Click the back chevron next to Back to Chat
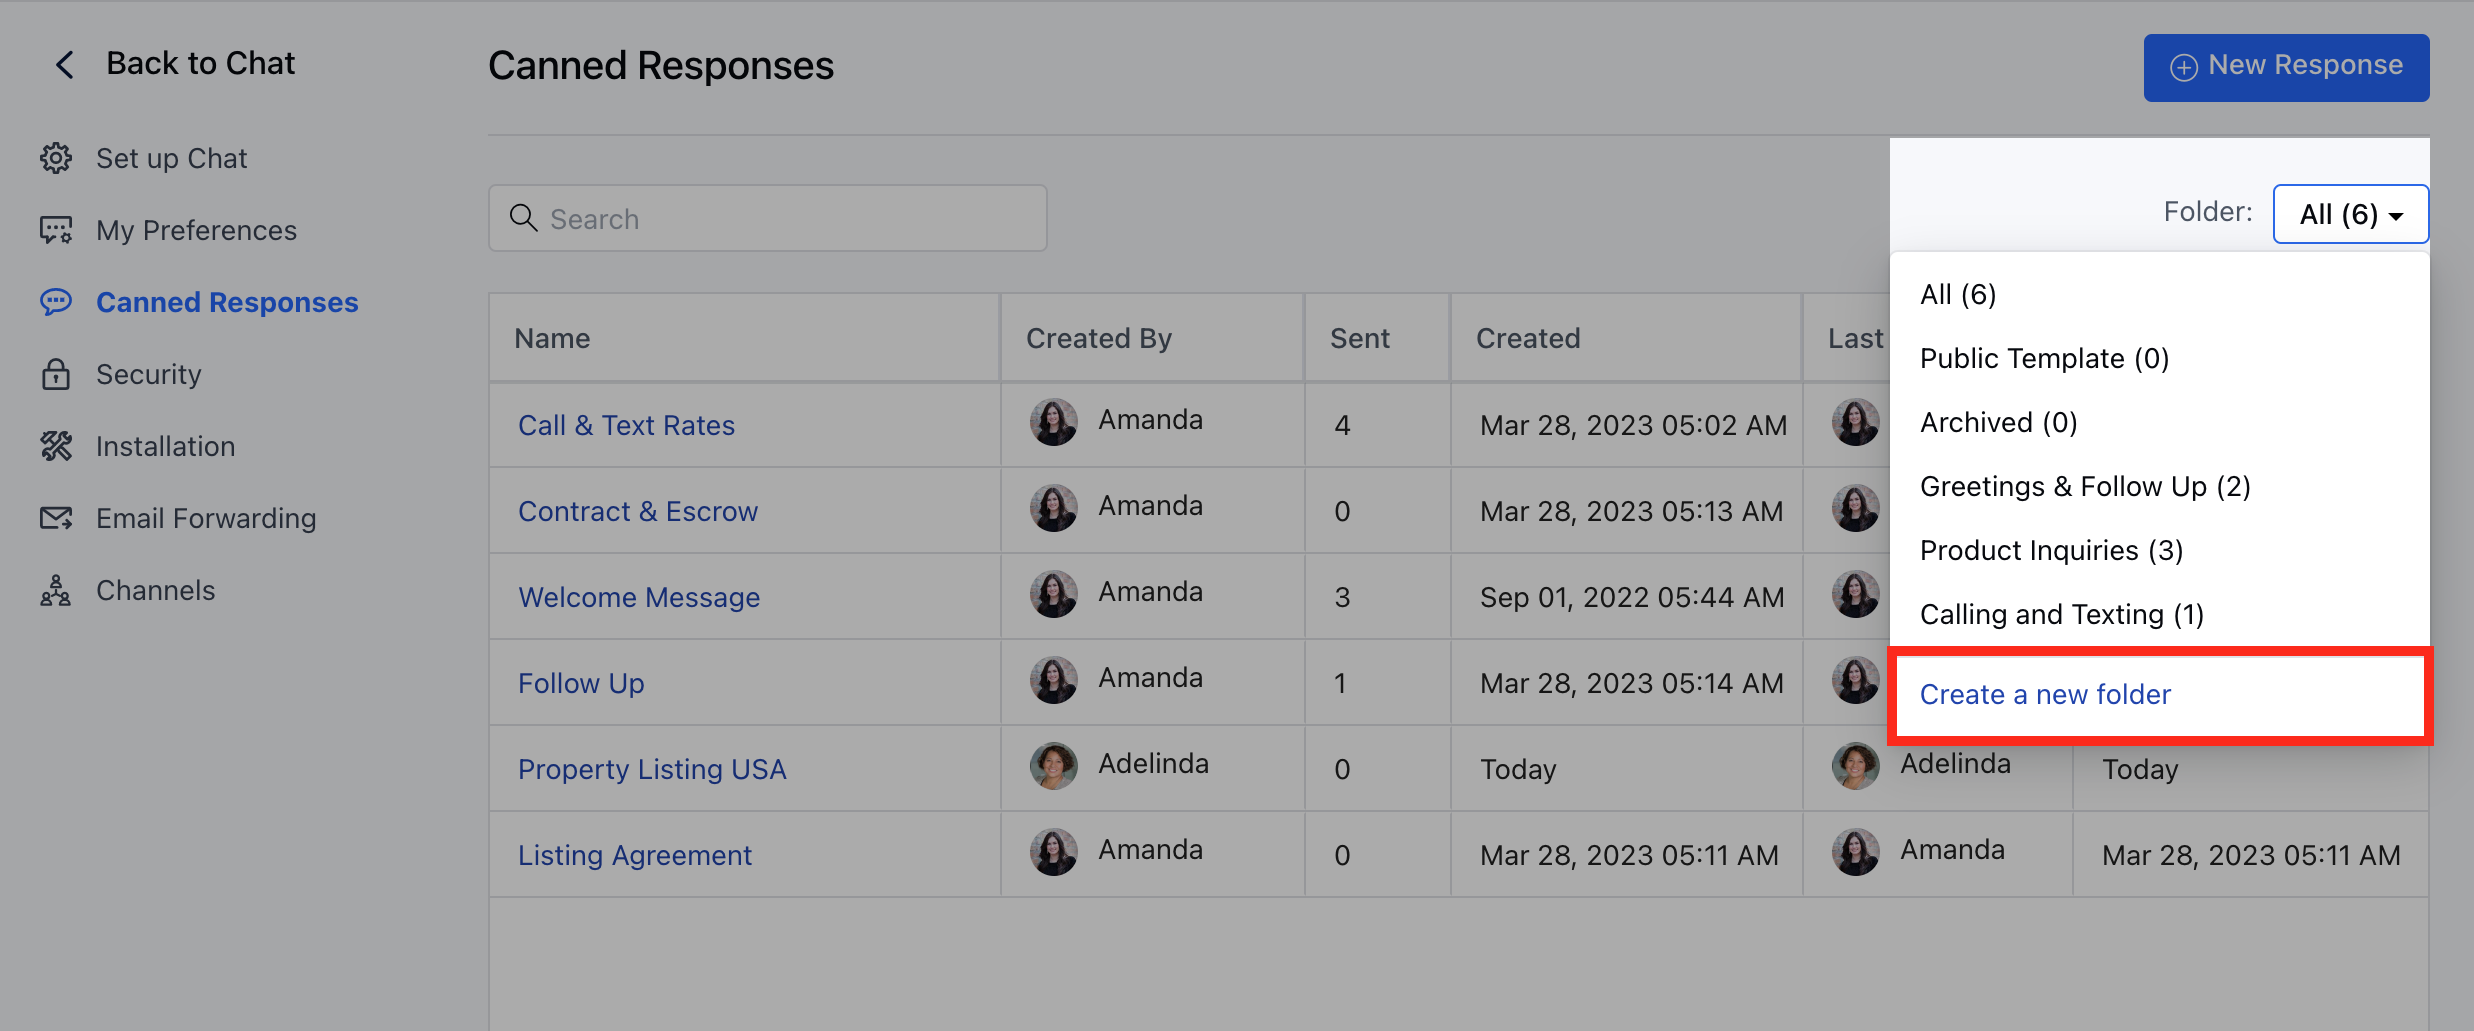The height and width of the screenshot is (1031, 2474). (63, 63)
